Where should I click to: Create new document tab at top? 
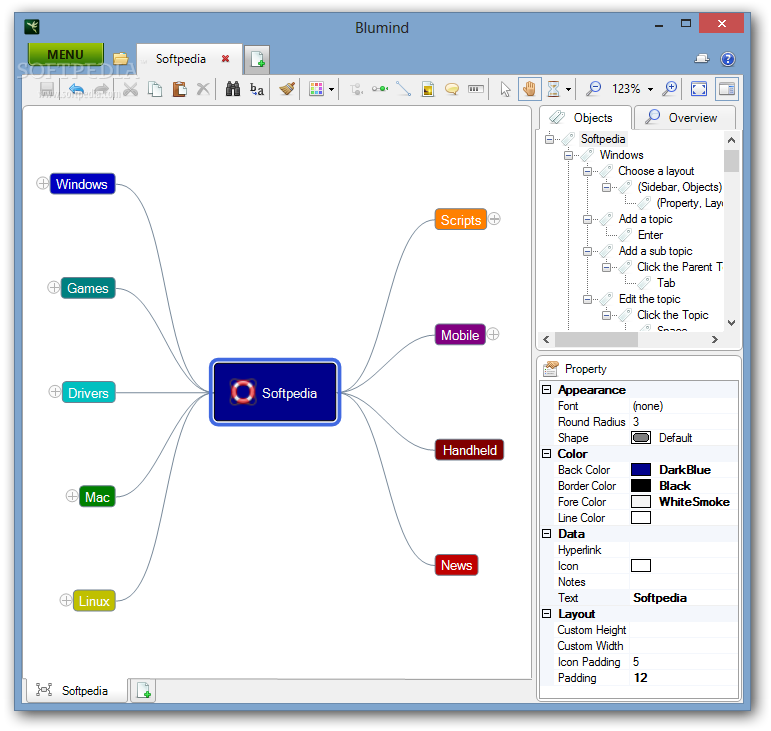[x=257, y=59]
